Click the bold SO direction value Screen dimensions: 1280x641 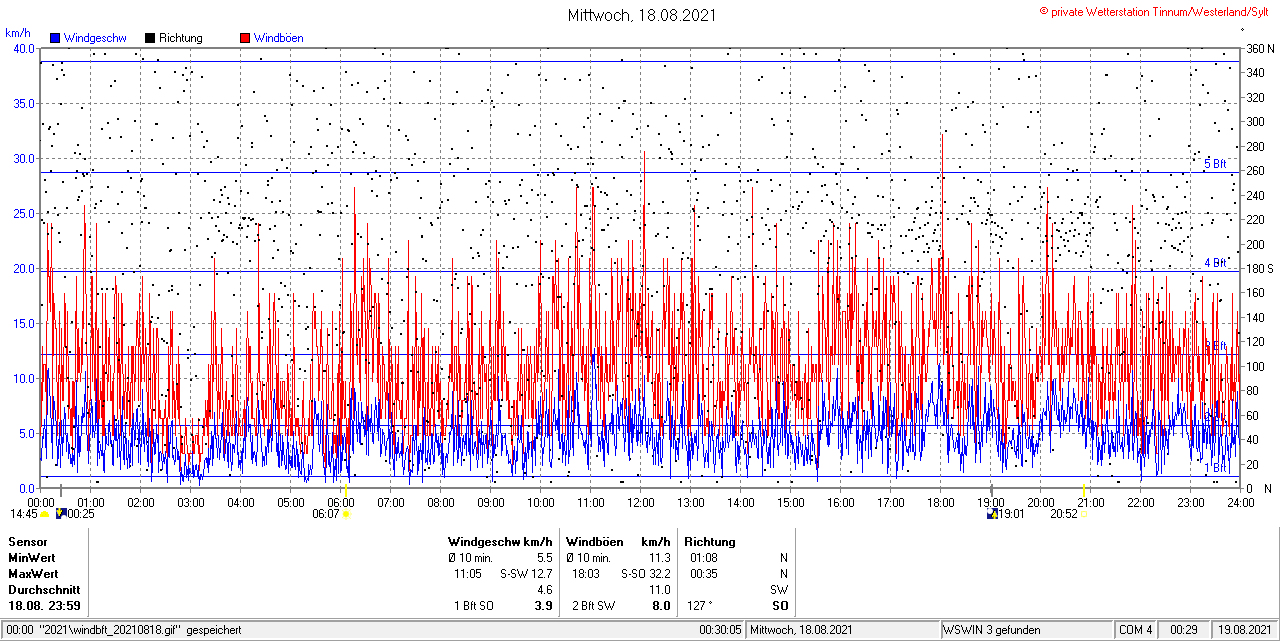point(780,606)
